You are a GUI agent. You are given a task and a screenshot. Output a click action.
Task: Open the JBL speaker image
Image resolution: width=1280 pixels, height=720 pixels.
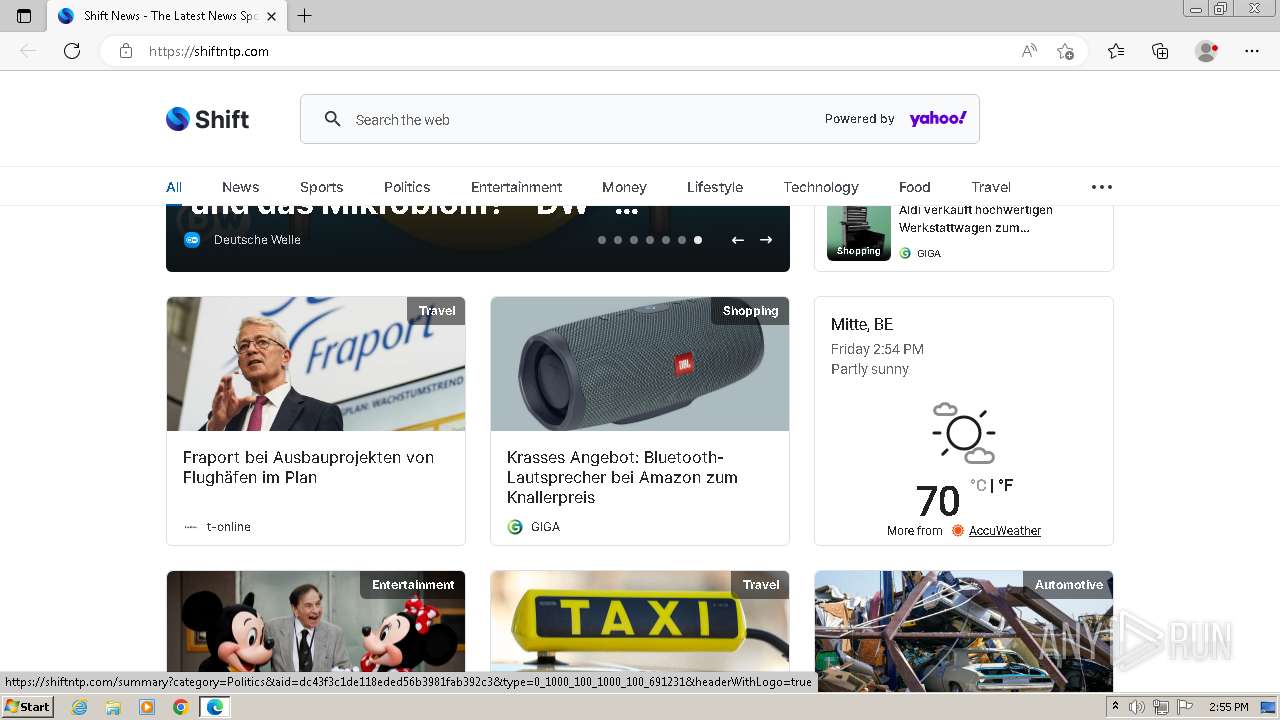pos(640,364)
